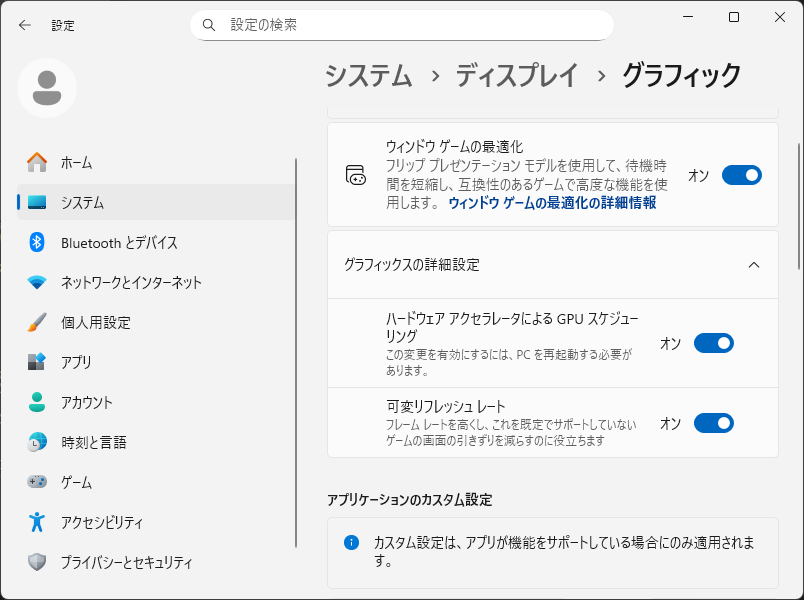Screen dimensions: 804x600
Task: Open ウィンドウ ゲームの最適化の詳細情報 link
Action: tap(552, 202)
